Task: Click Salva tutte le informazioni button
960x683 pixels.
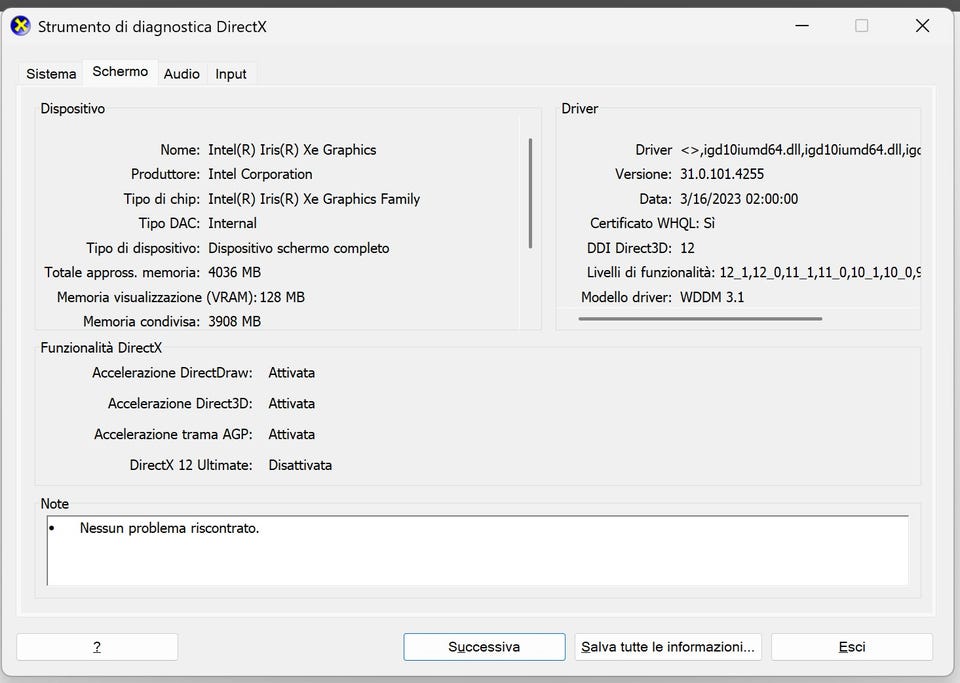Action: pyautogui.click(x=668, y=647)
